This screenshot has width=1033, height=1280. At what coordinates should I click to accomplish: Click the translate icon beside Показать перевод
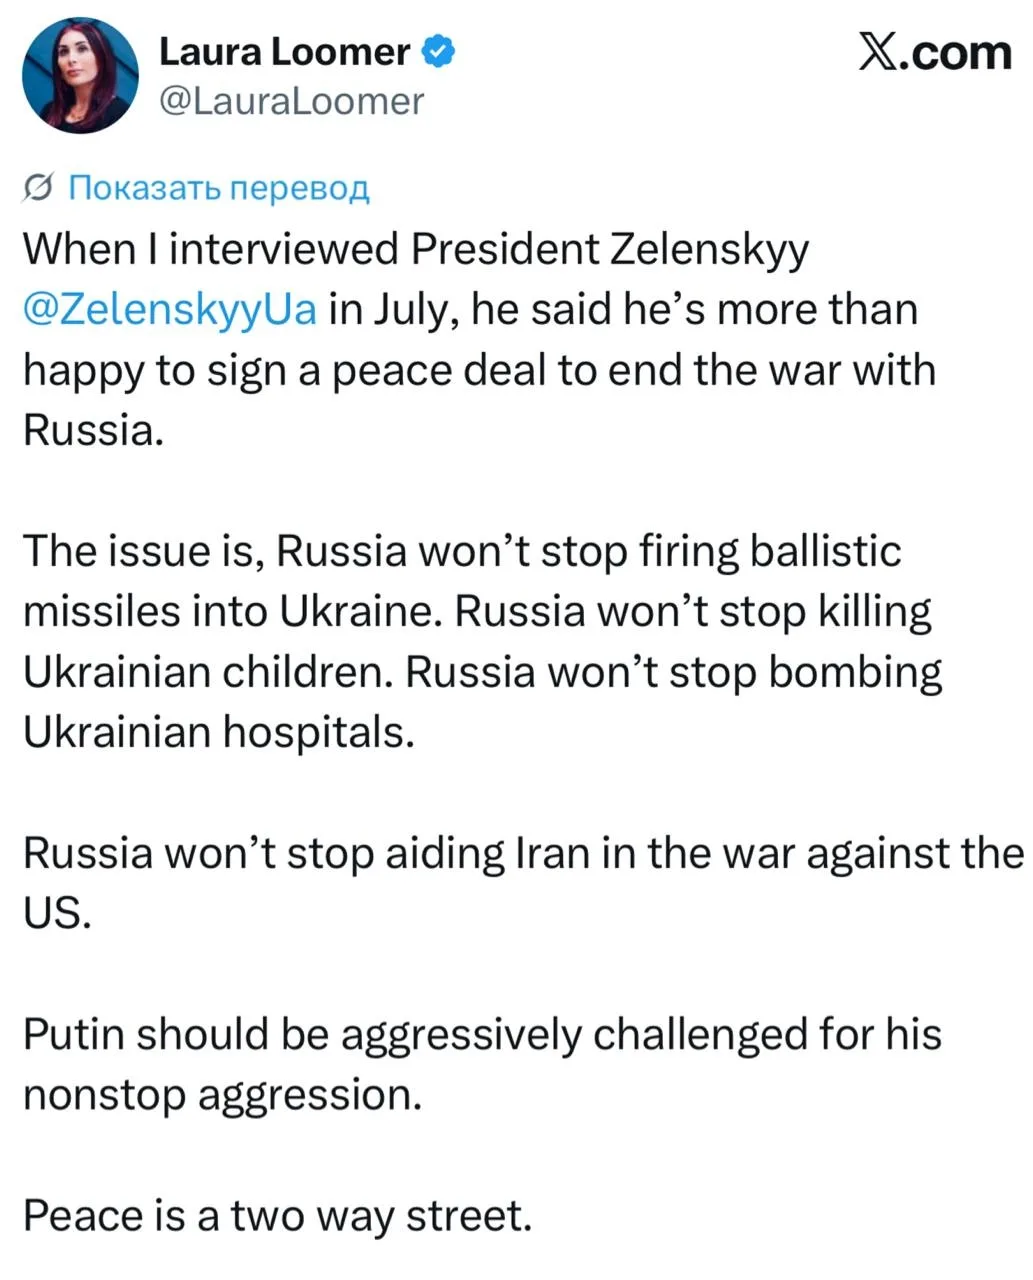(37, 188)
